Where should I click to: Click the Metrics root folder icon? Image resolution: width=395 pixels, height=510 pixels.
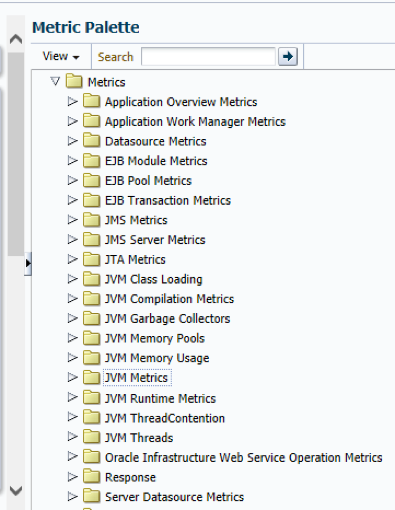[x=74, y=81]
